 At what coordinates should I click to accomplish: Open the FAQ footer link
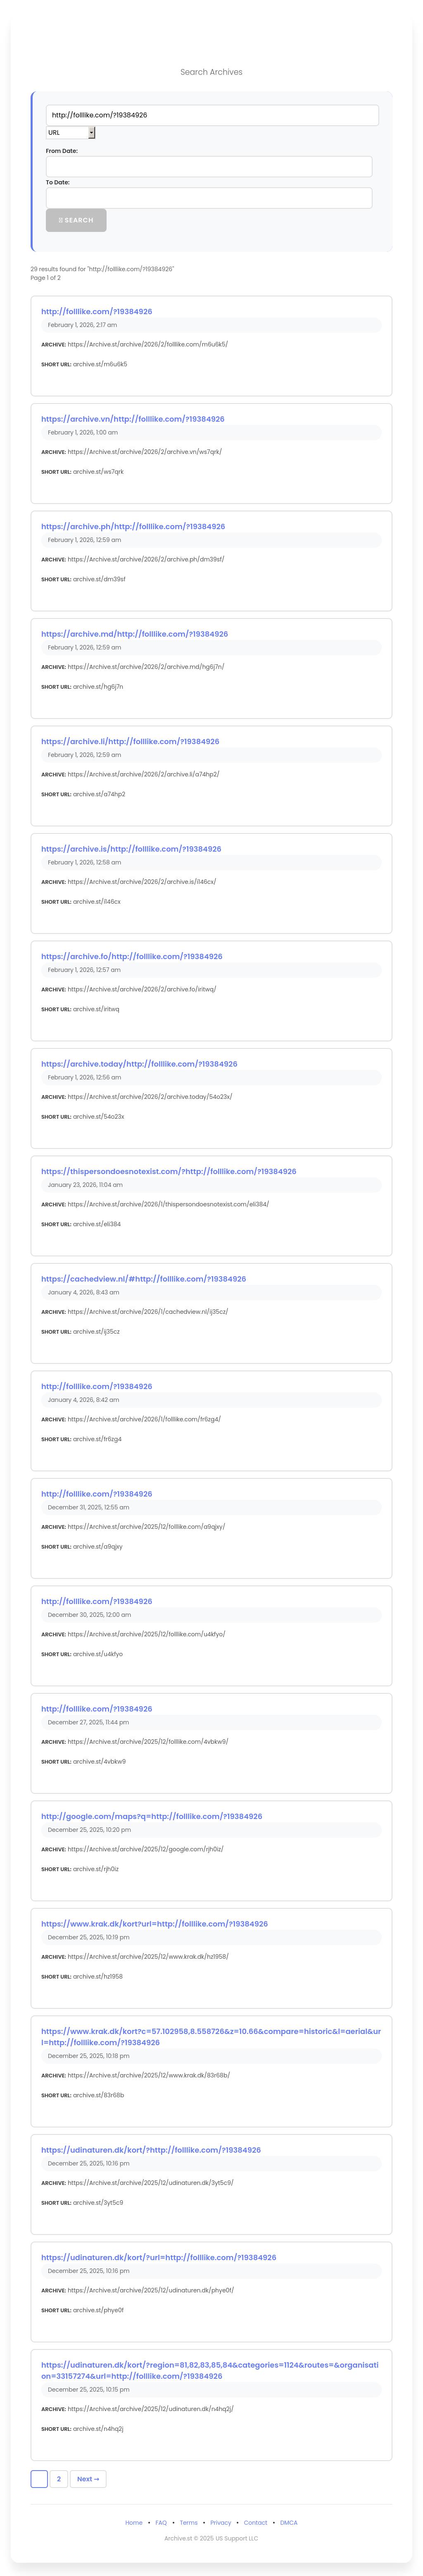pos(161,2522)
